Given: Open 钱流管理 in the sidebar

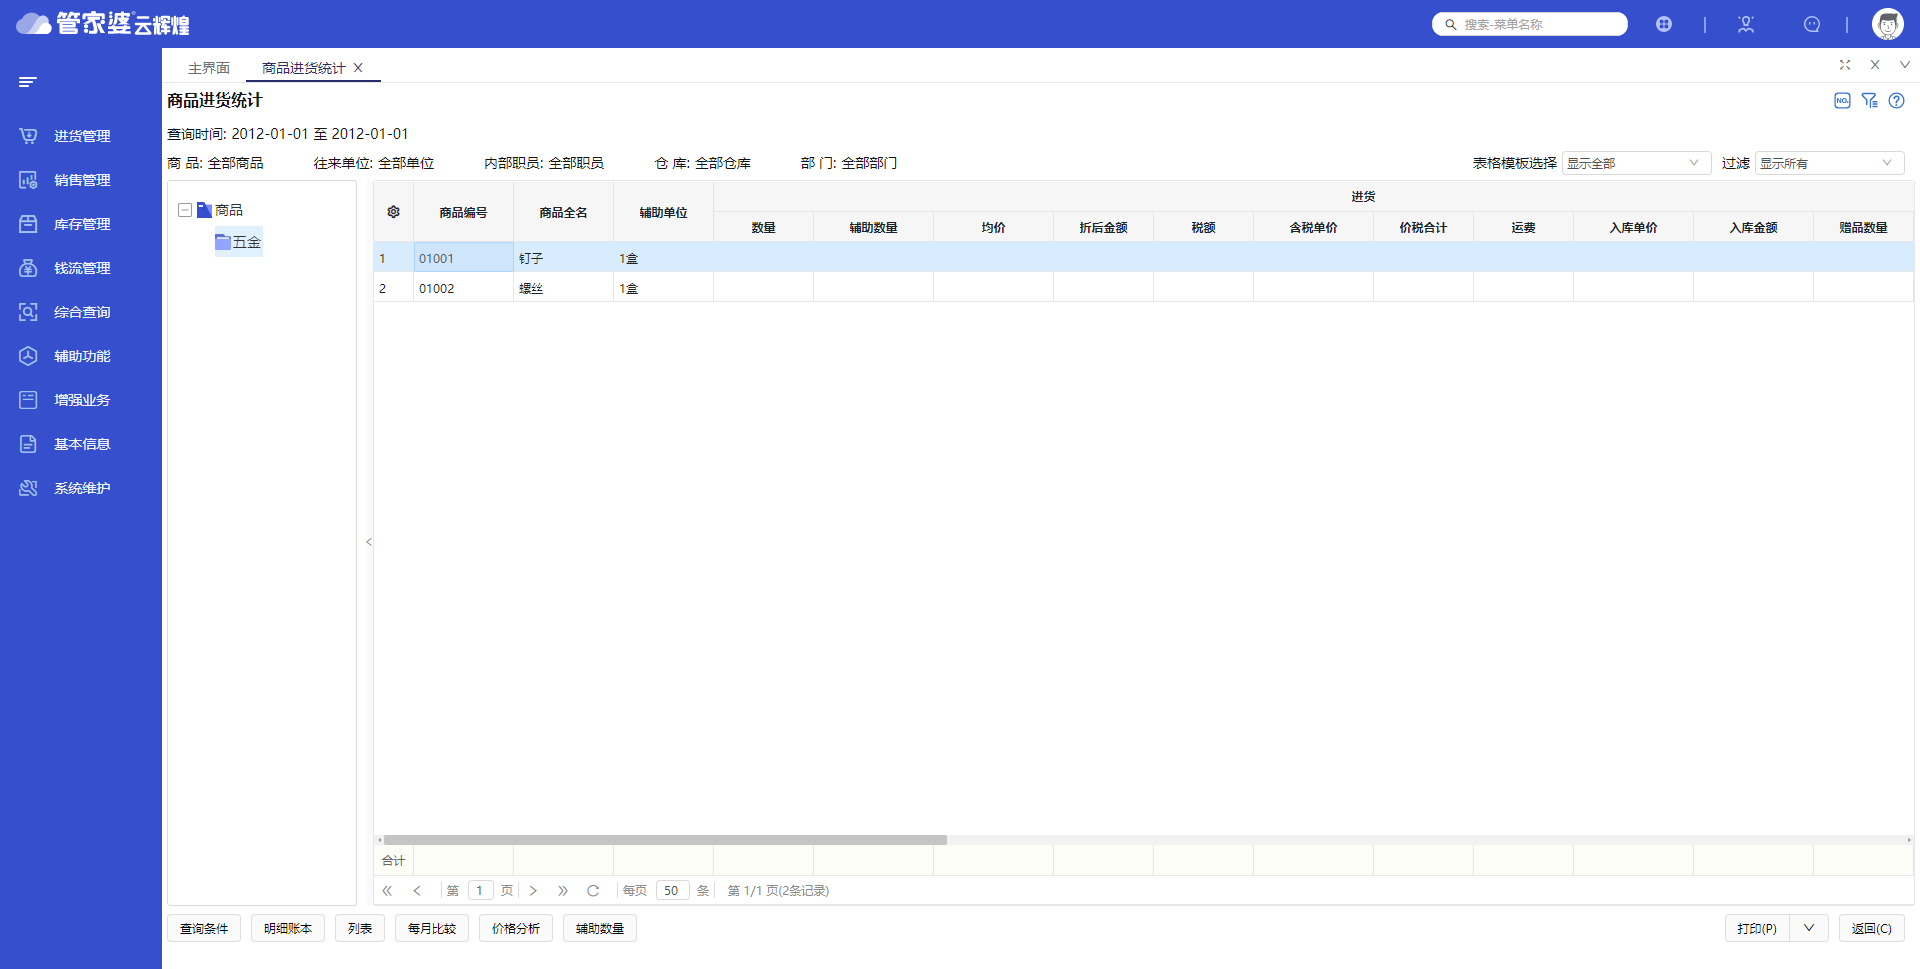Looking at the screenshot, I should (81, 268).
